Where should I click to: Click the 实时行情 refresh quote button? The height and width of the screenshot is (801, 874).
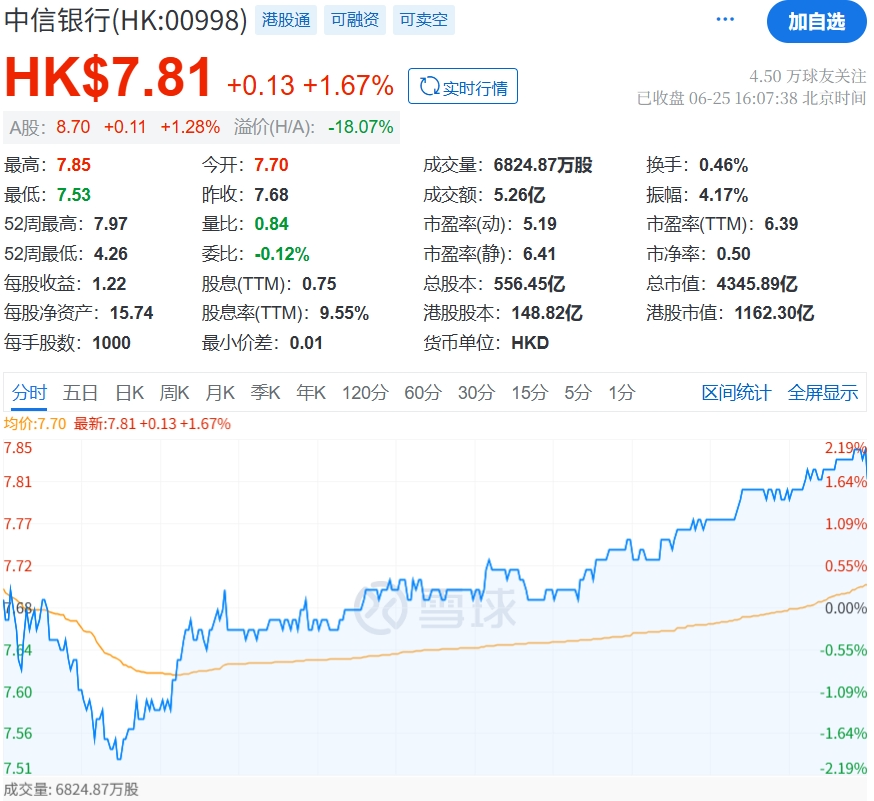point(463,86)
